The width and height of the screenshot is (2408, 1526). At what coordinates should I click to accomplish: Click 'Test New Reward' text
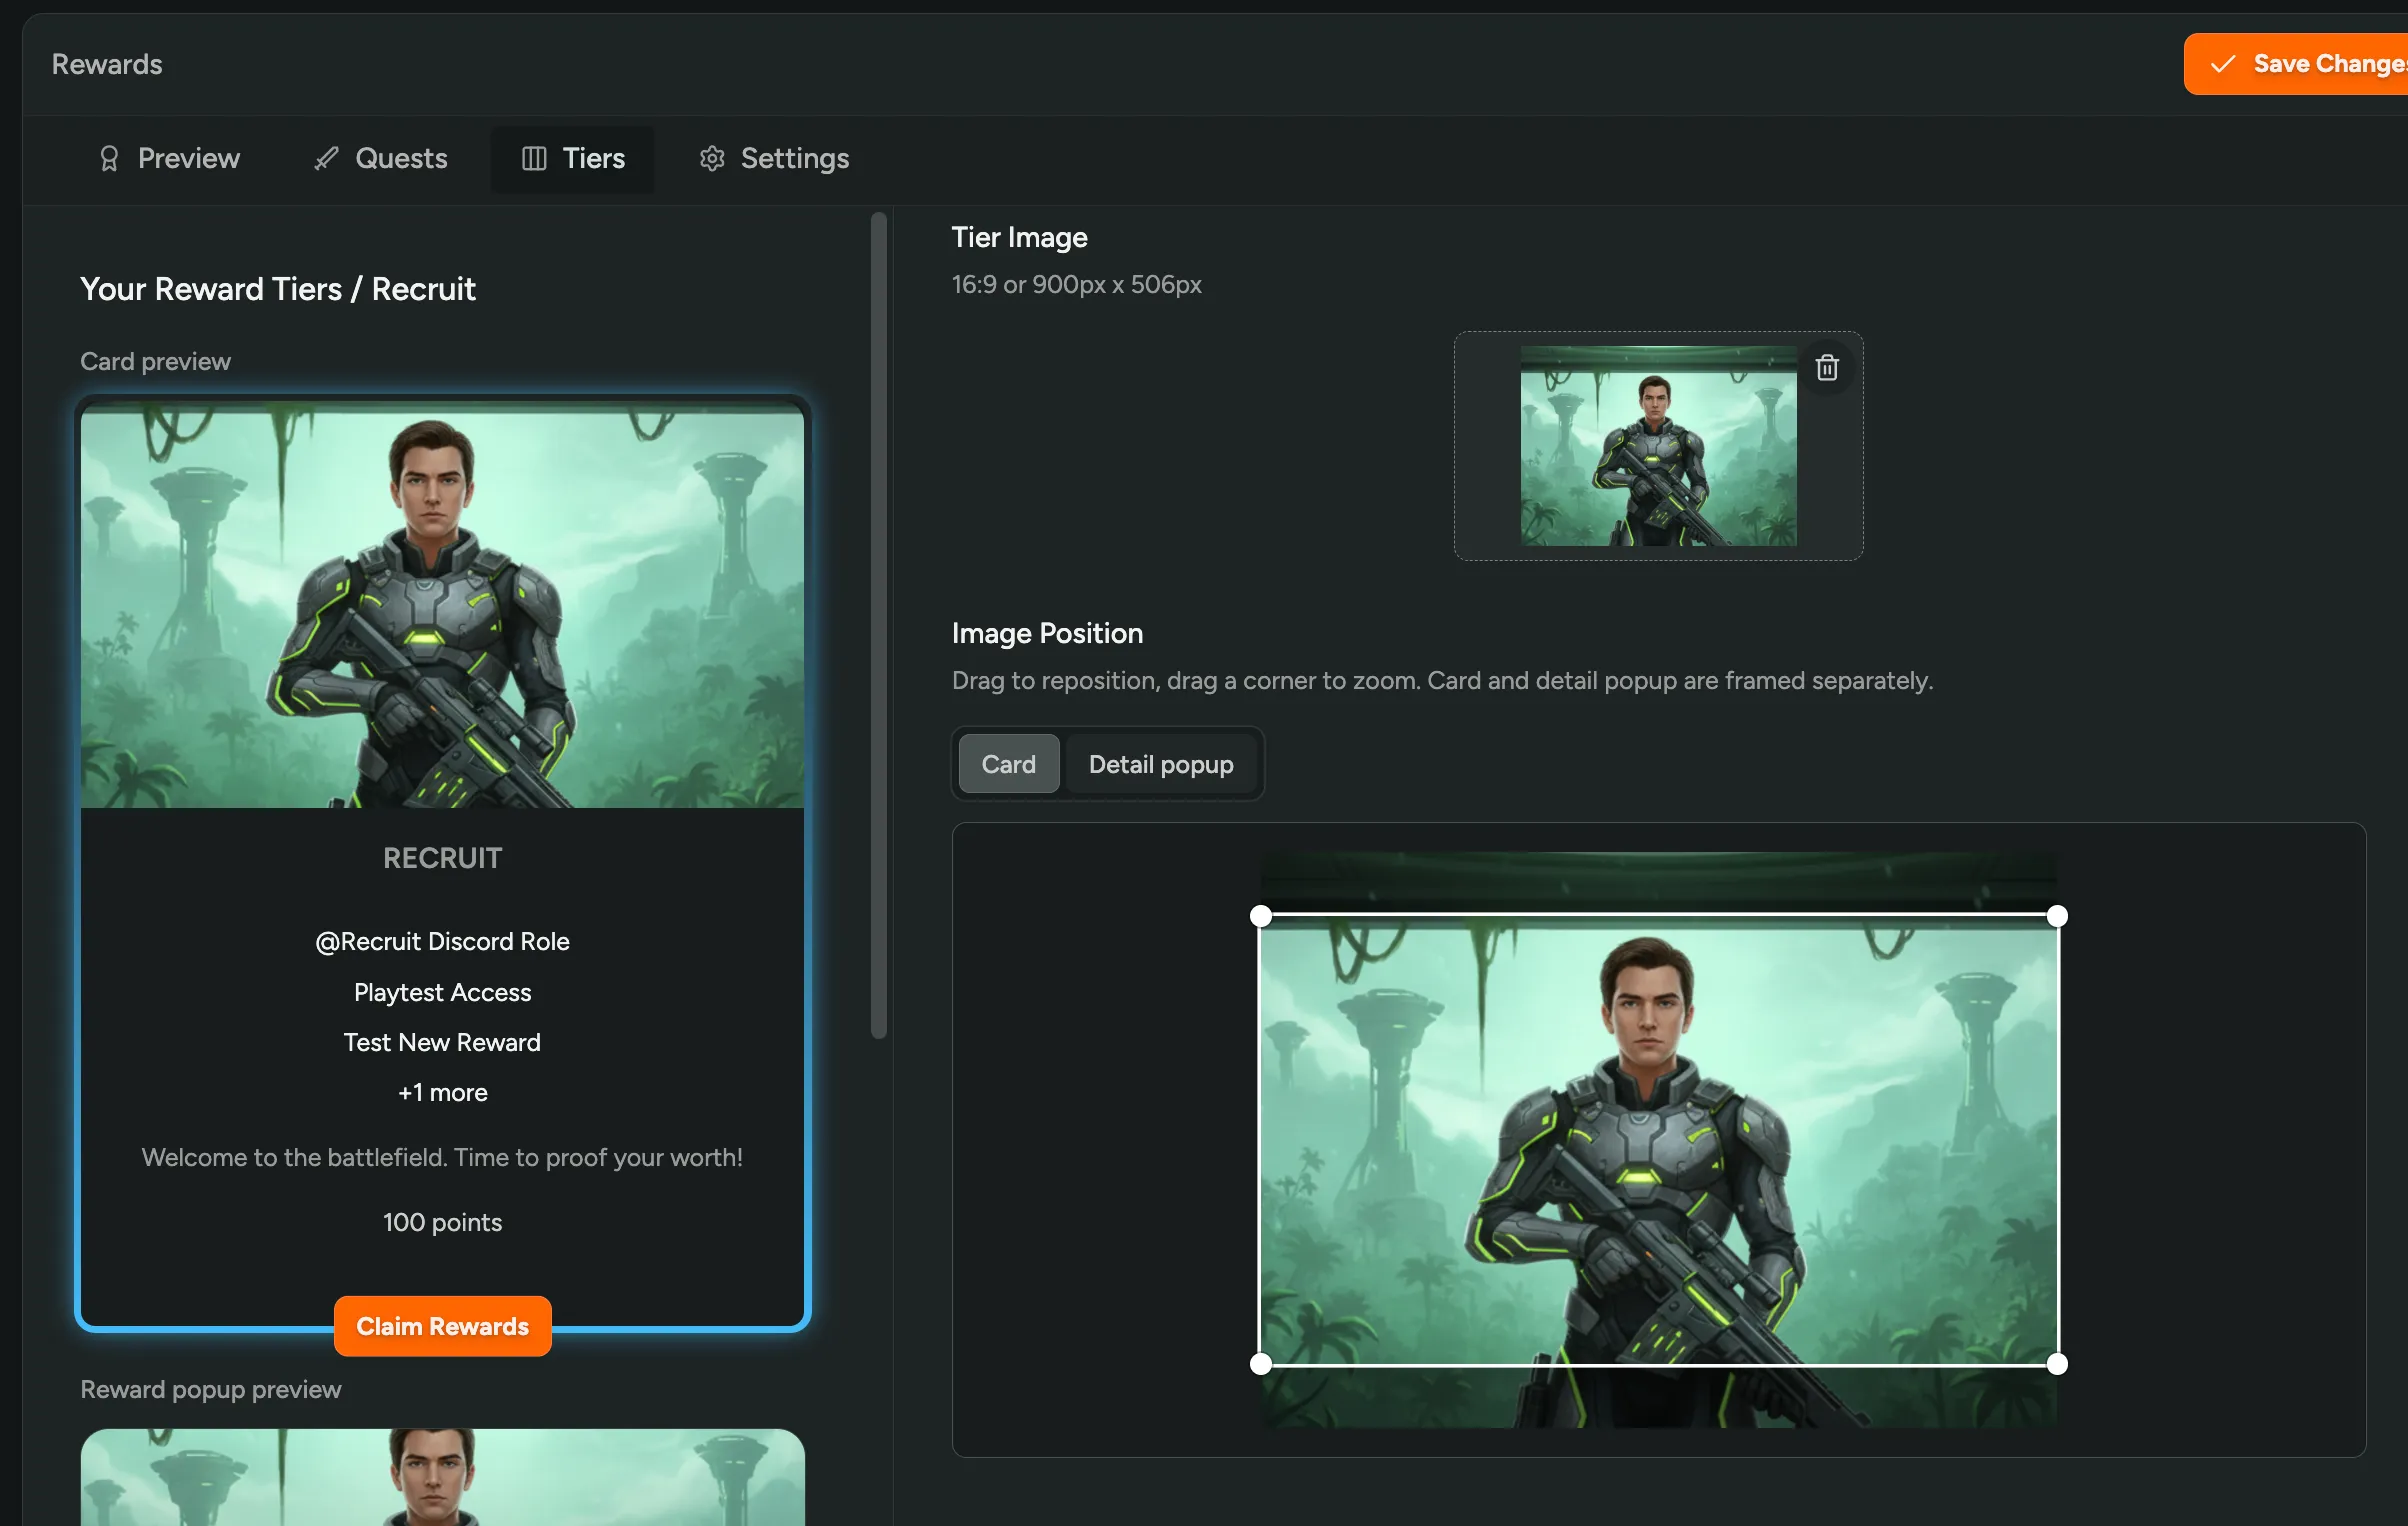click(442, 1042)
